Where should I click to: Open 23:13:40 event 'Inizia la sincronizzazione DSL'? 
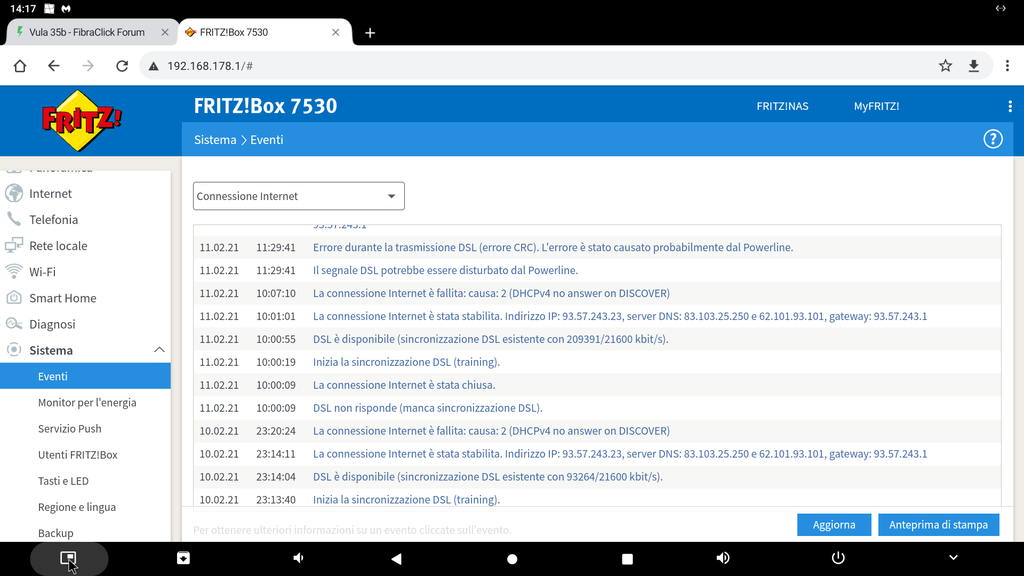point(406,500)
